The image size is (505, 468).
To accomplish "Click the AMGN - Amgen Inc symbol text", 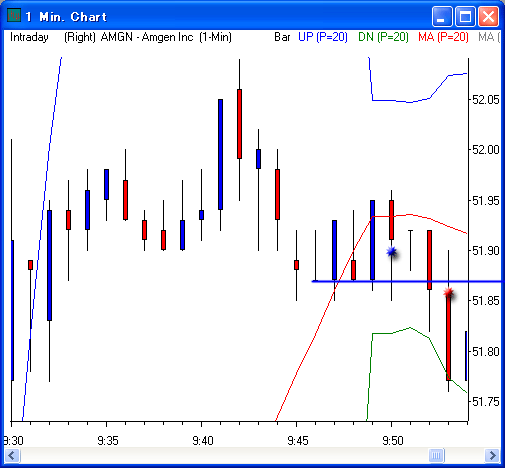I will pyautogui.click(x=147, y=37).
